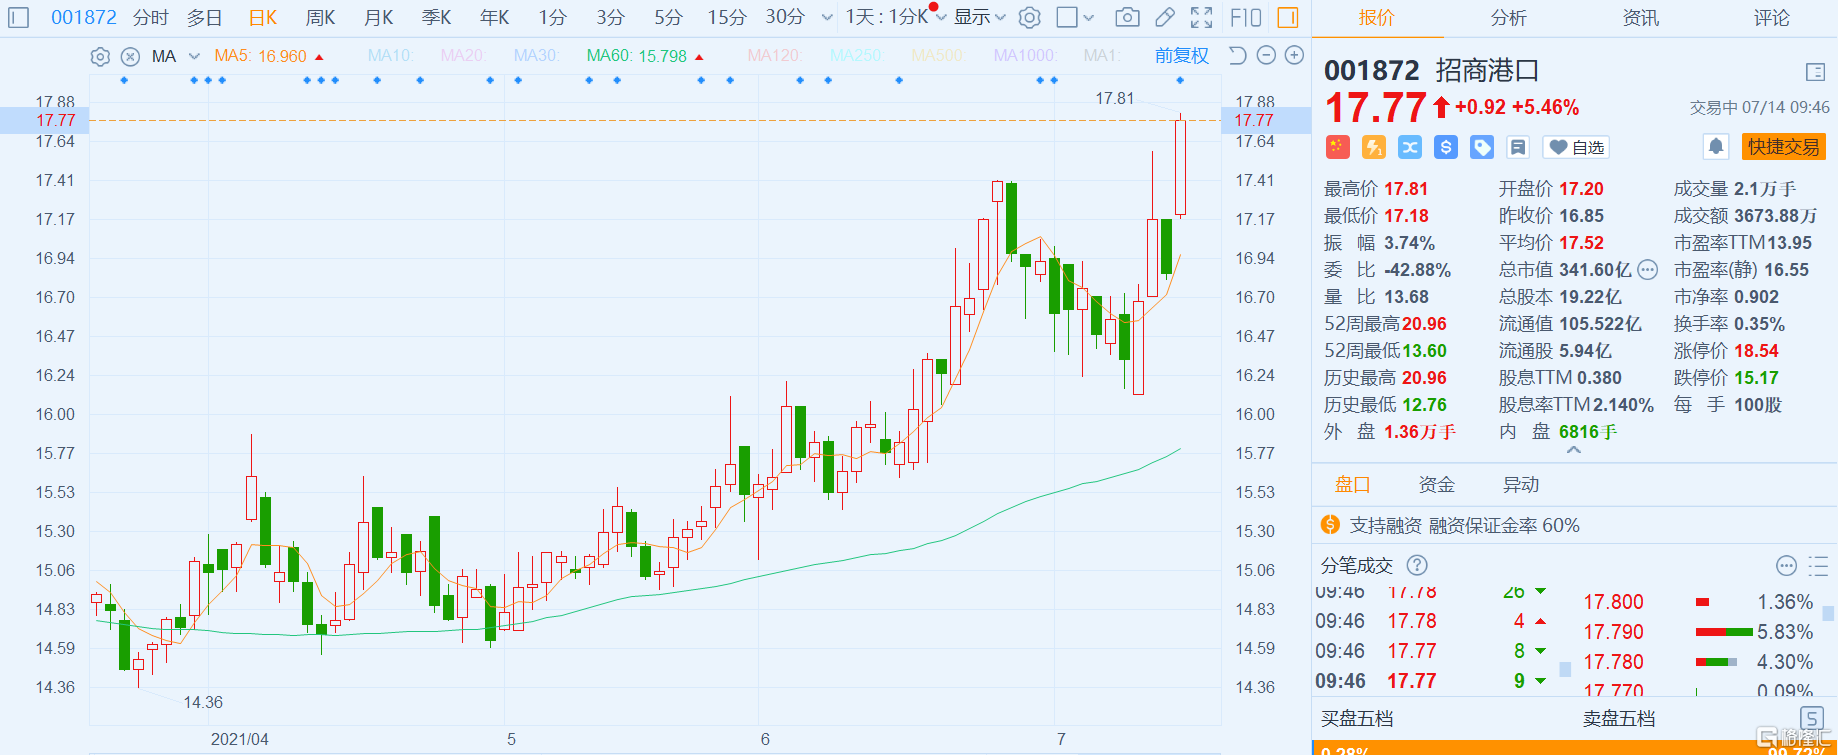Toggle the left sidebar panel icon
The height and width of the screenshot is (755, 1838).
coord(19,17)
